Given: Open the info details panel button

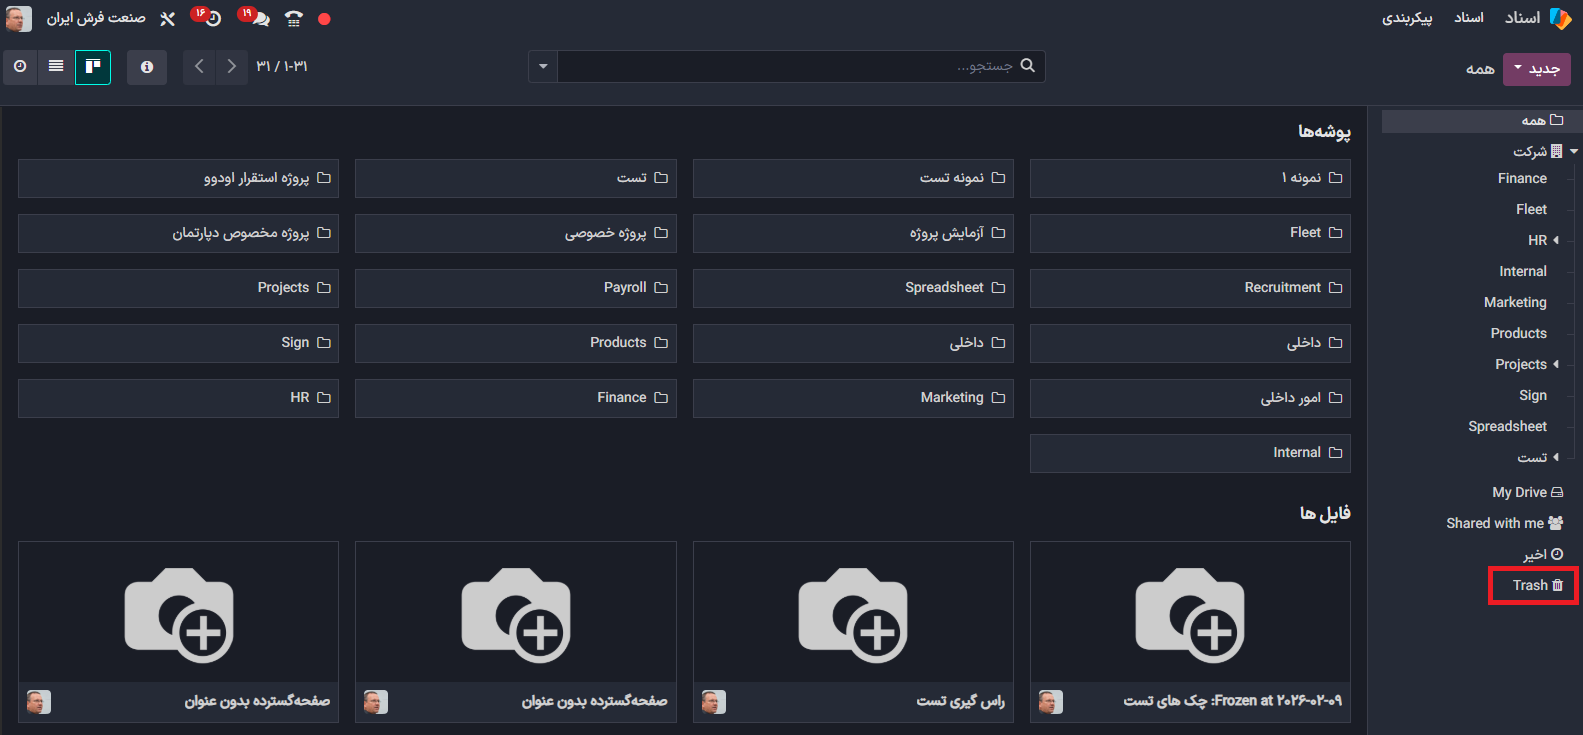Looking at the screenshot, I should click(x=147, y=67).
